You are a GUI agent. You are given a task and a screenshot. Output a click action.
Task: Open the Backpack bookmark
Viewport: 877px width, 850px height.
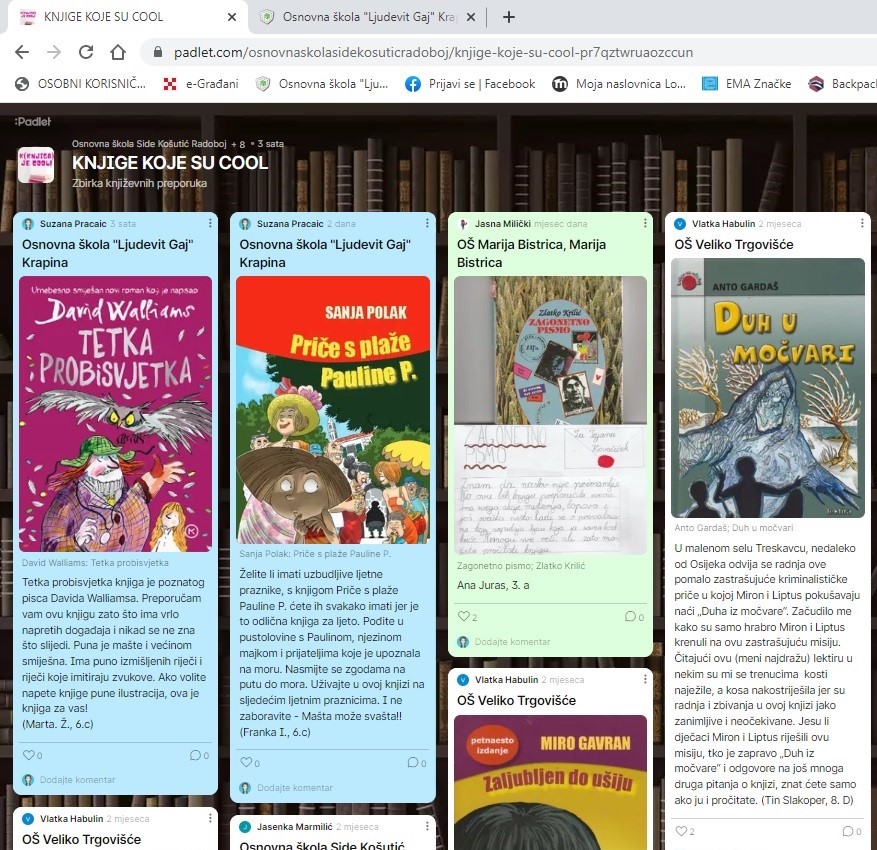[842, 84]
